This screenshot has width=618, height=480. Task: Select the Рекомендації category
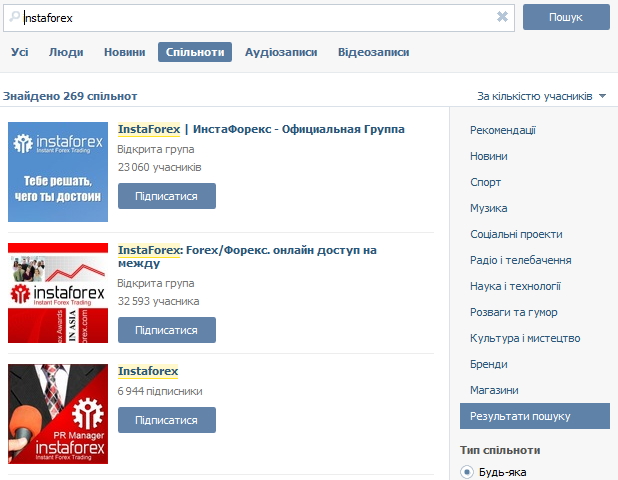click(x=503, y=130)
